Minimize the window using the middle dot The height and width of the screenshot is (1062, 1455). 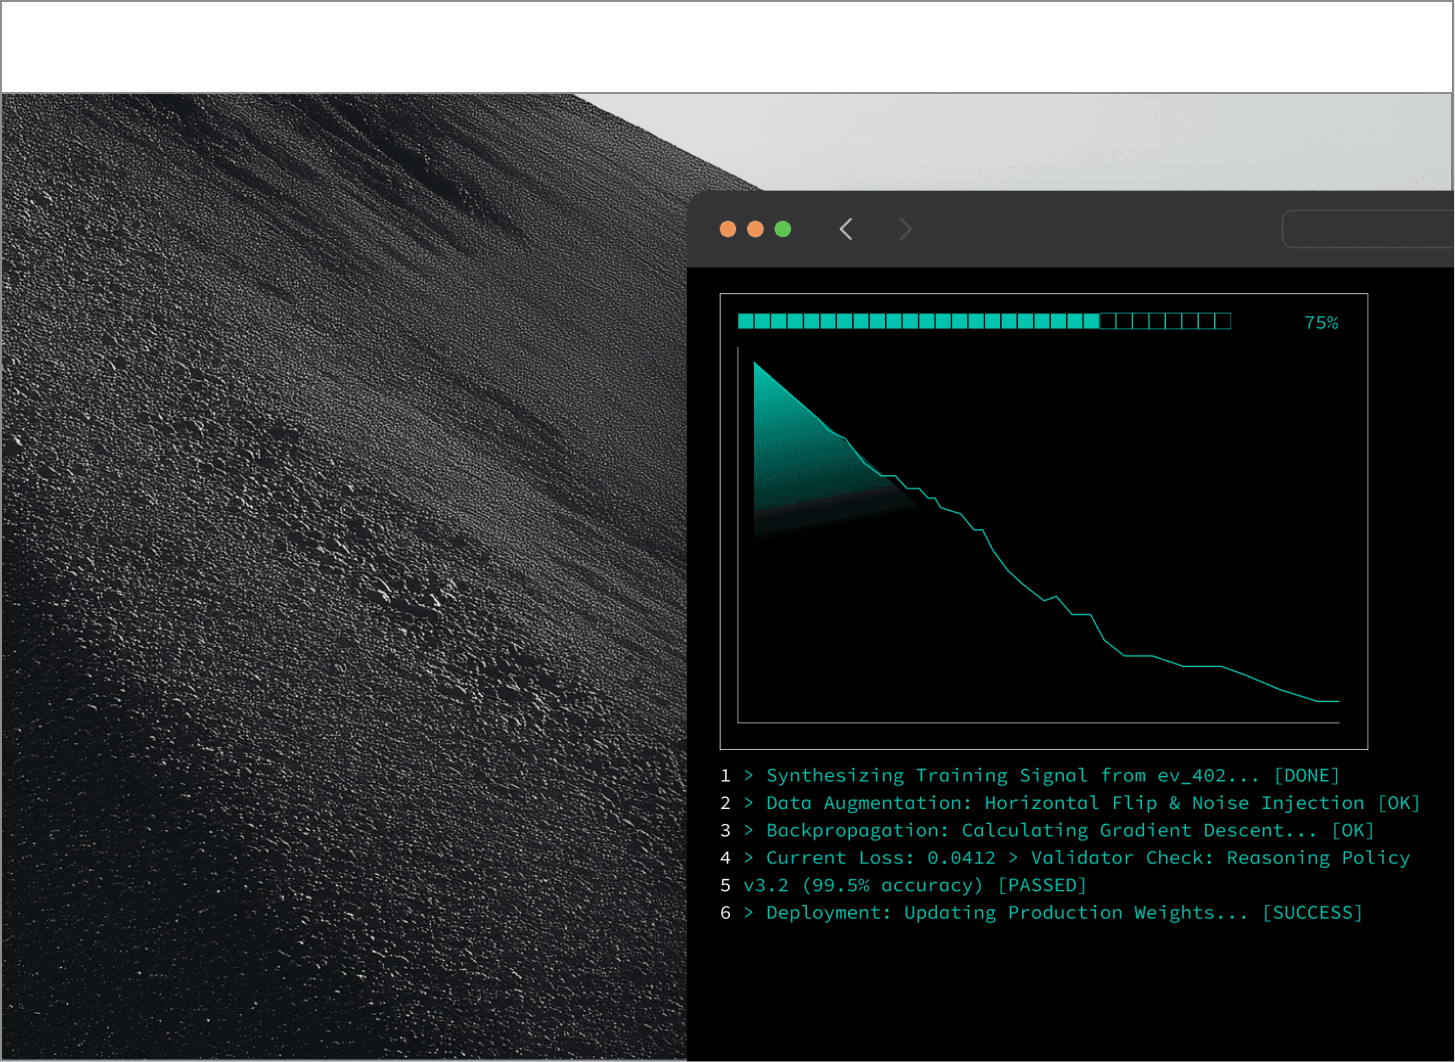tap(755, 229)
